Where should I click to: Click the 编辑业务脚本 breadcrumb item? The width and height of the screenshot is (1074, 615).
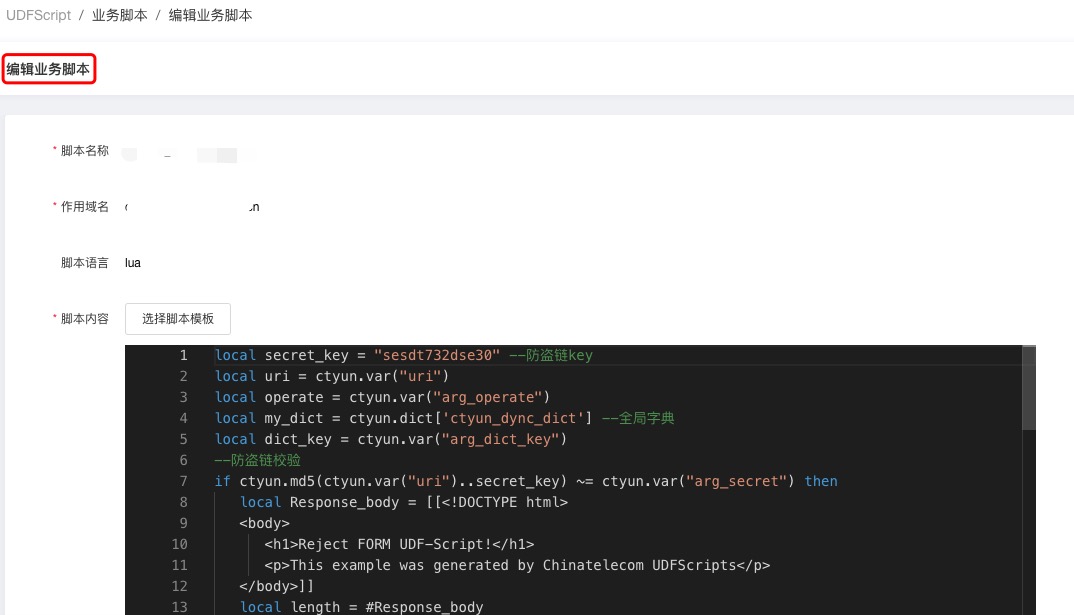coord(210,16)
